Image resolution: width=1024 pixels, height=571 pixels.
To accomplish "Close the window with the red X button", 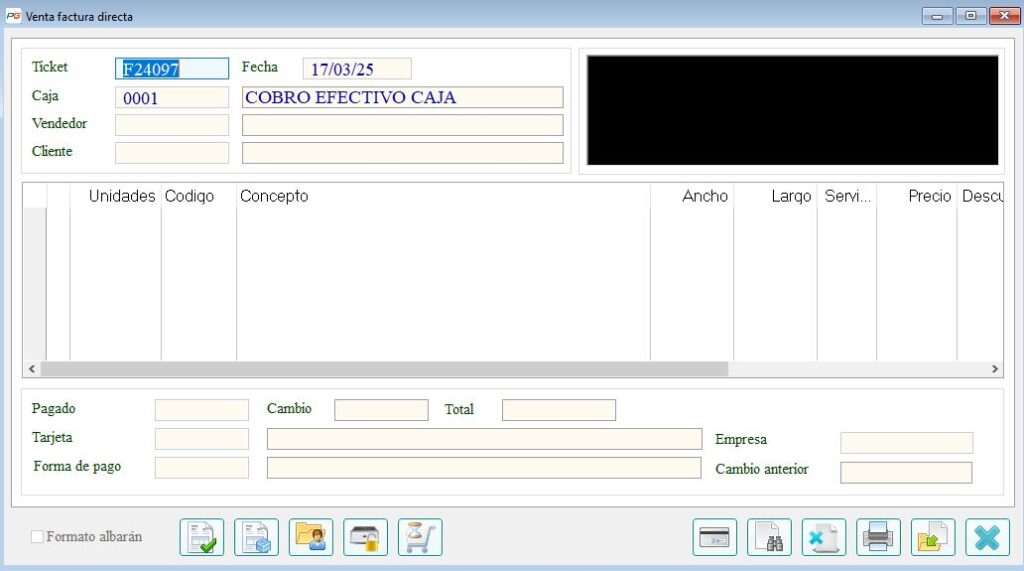I will click(1004, 16).
